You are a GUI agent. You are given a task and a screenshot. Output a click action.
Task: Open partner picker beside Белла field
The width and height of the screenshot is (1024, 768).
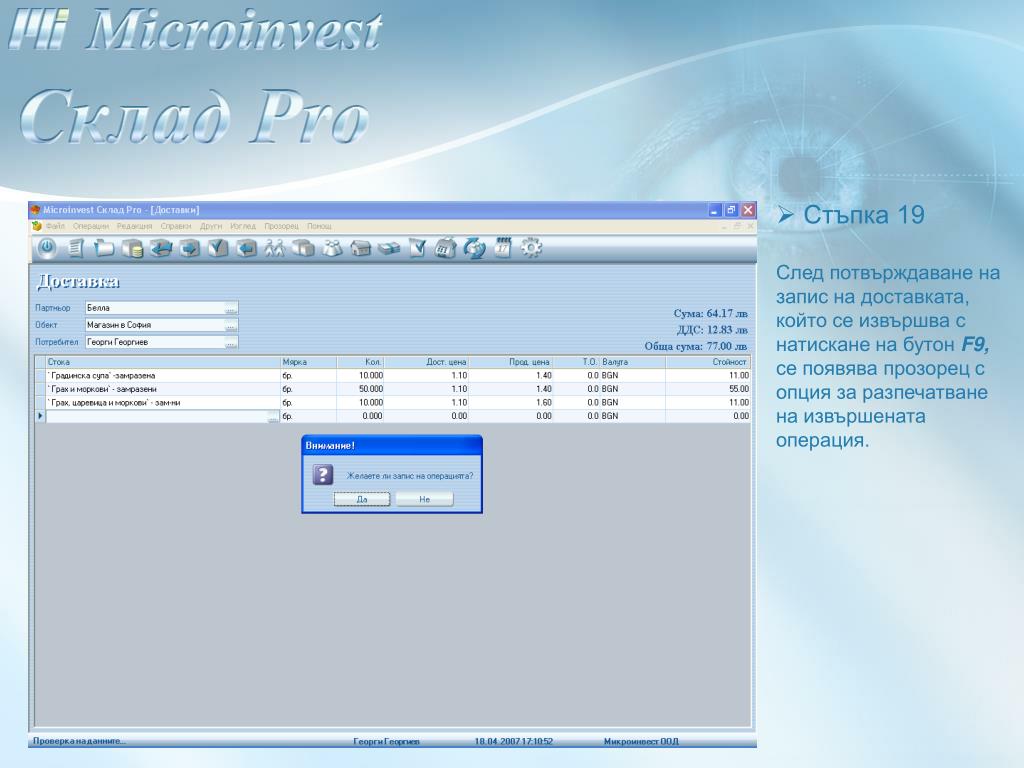(x=231, y=308)
